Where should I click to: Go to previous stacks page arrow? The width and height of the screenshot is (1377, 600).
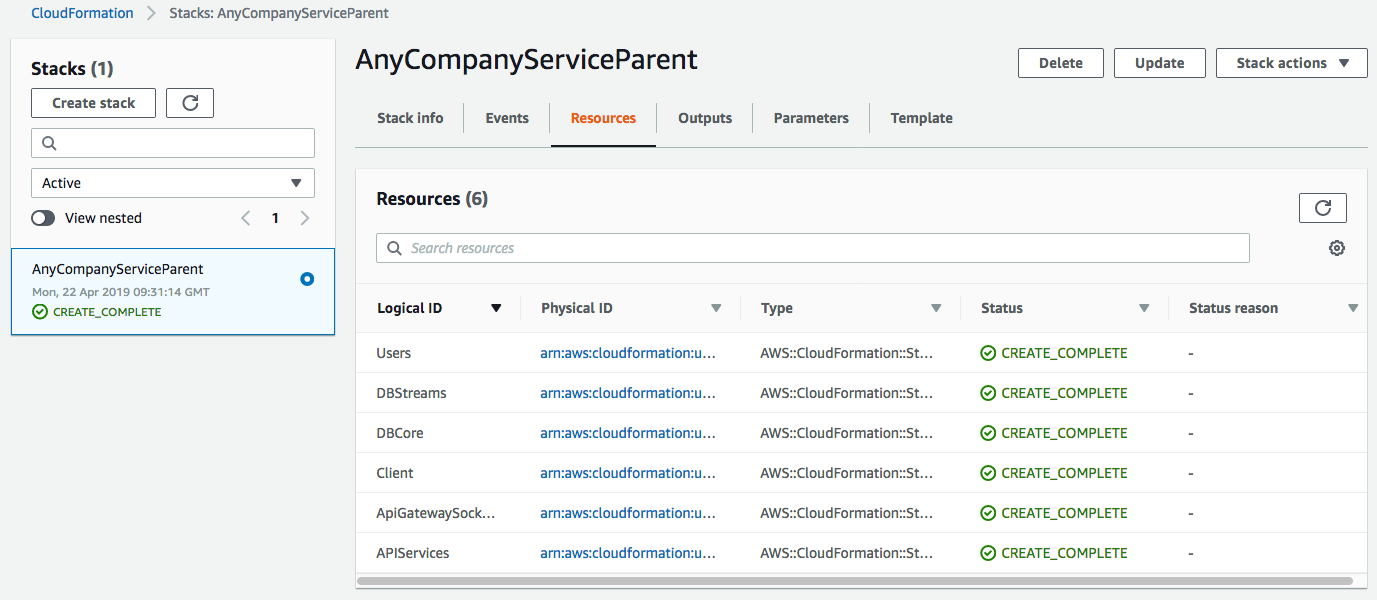click(246, 218)
